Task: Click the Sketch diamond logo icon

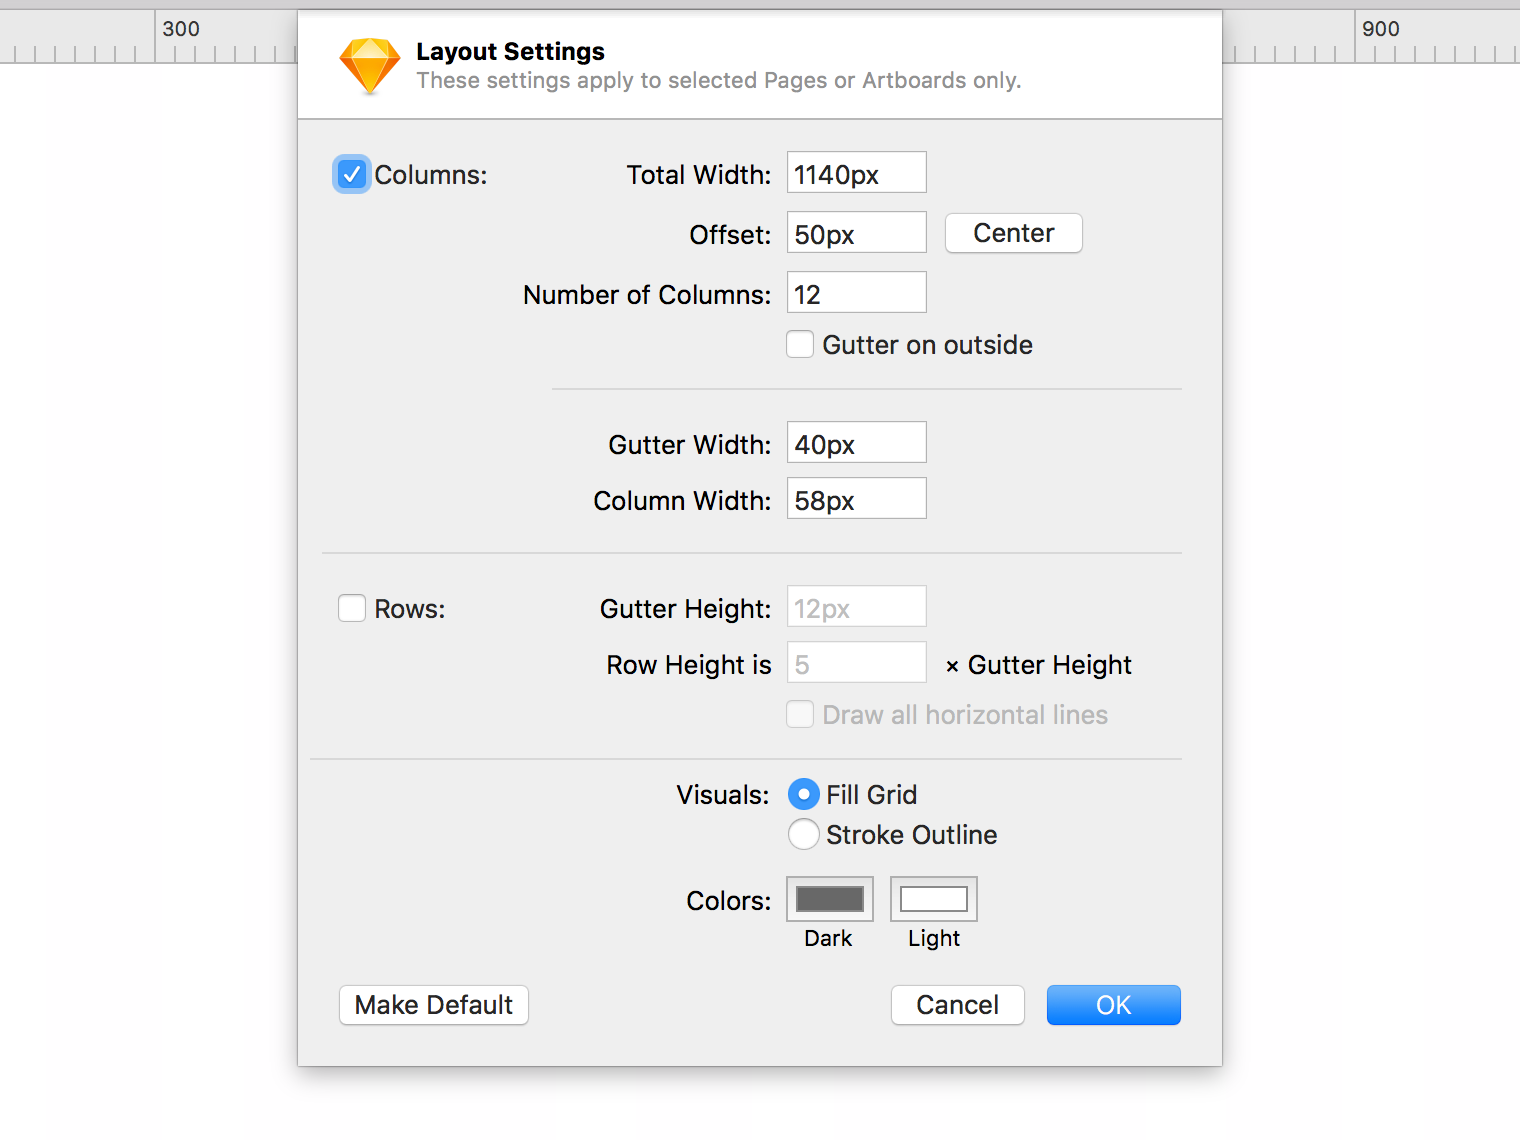Action: click(x=369, y=66)
